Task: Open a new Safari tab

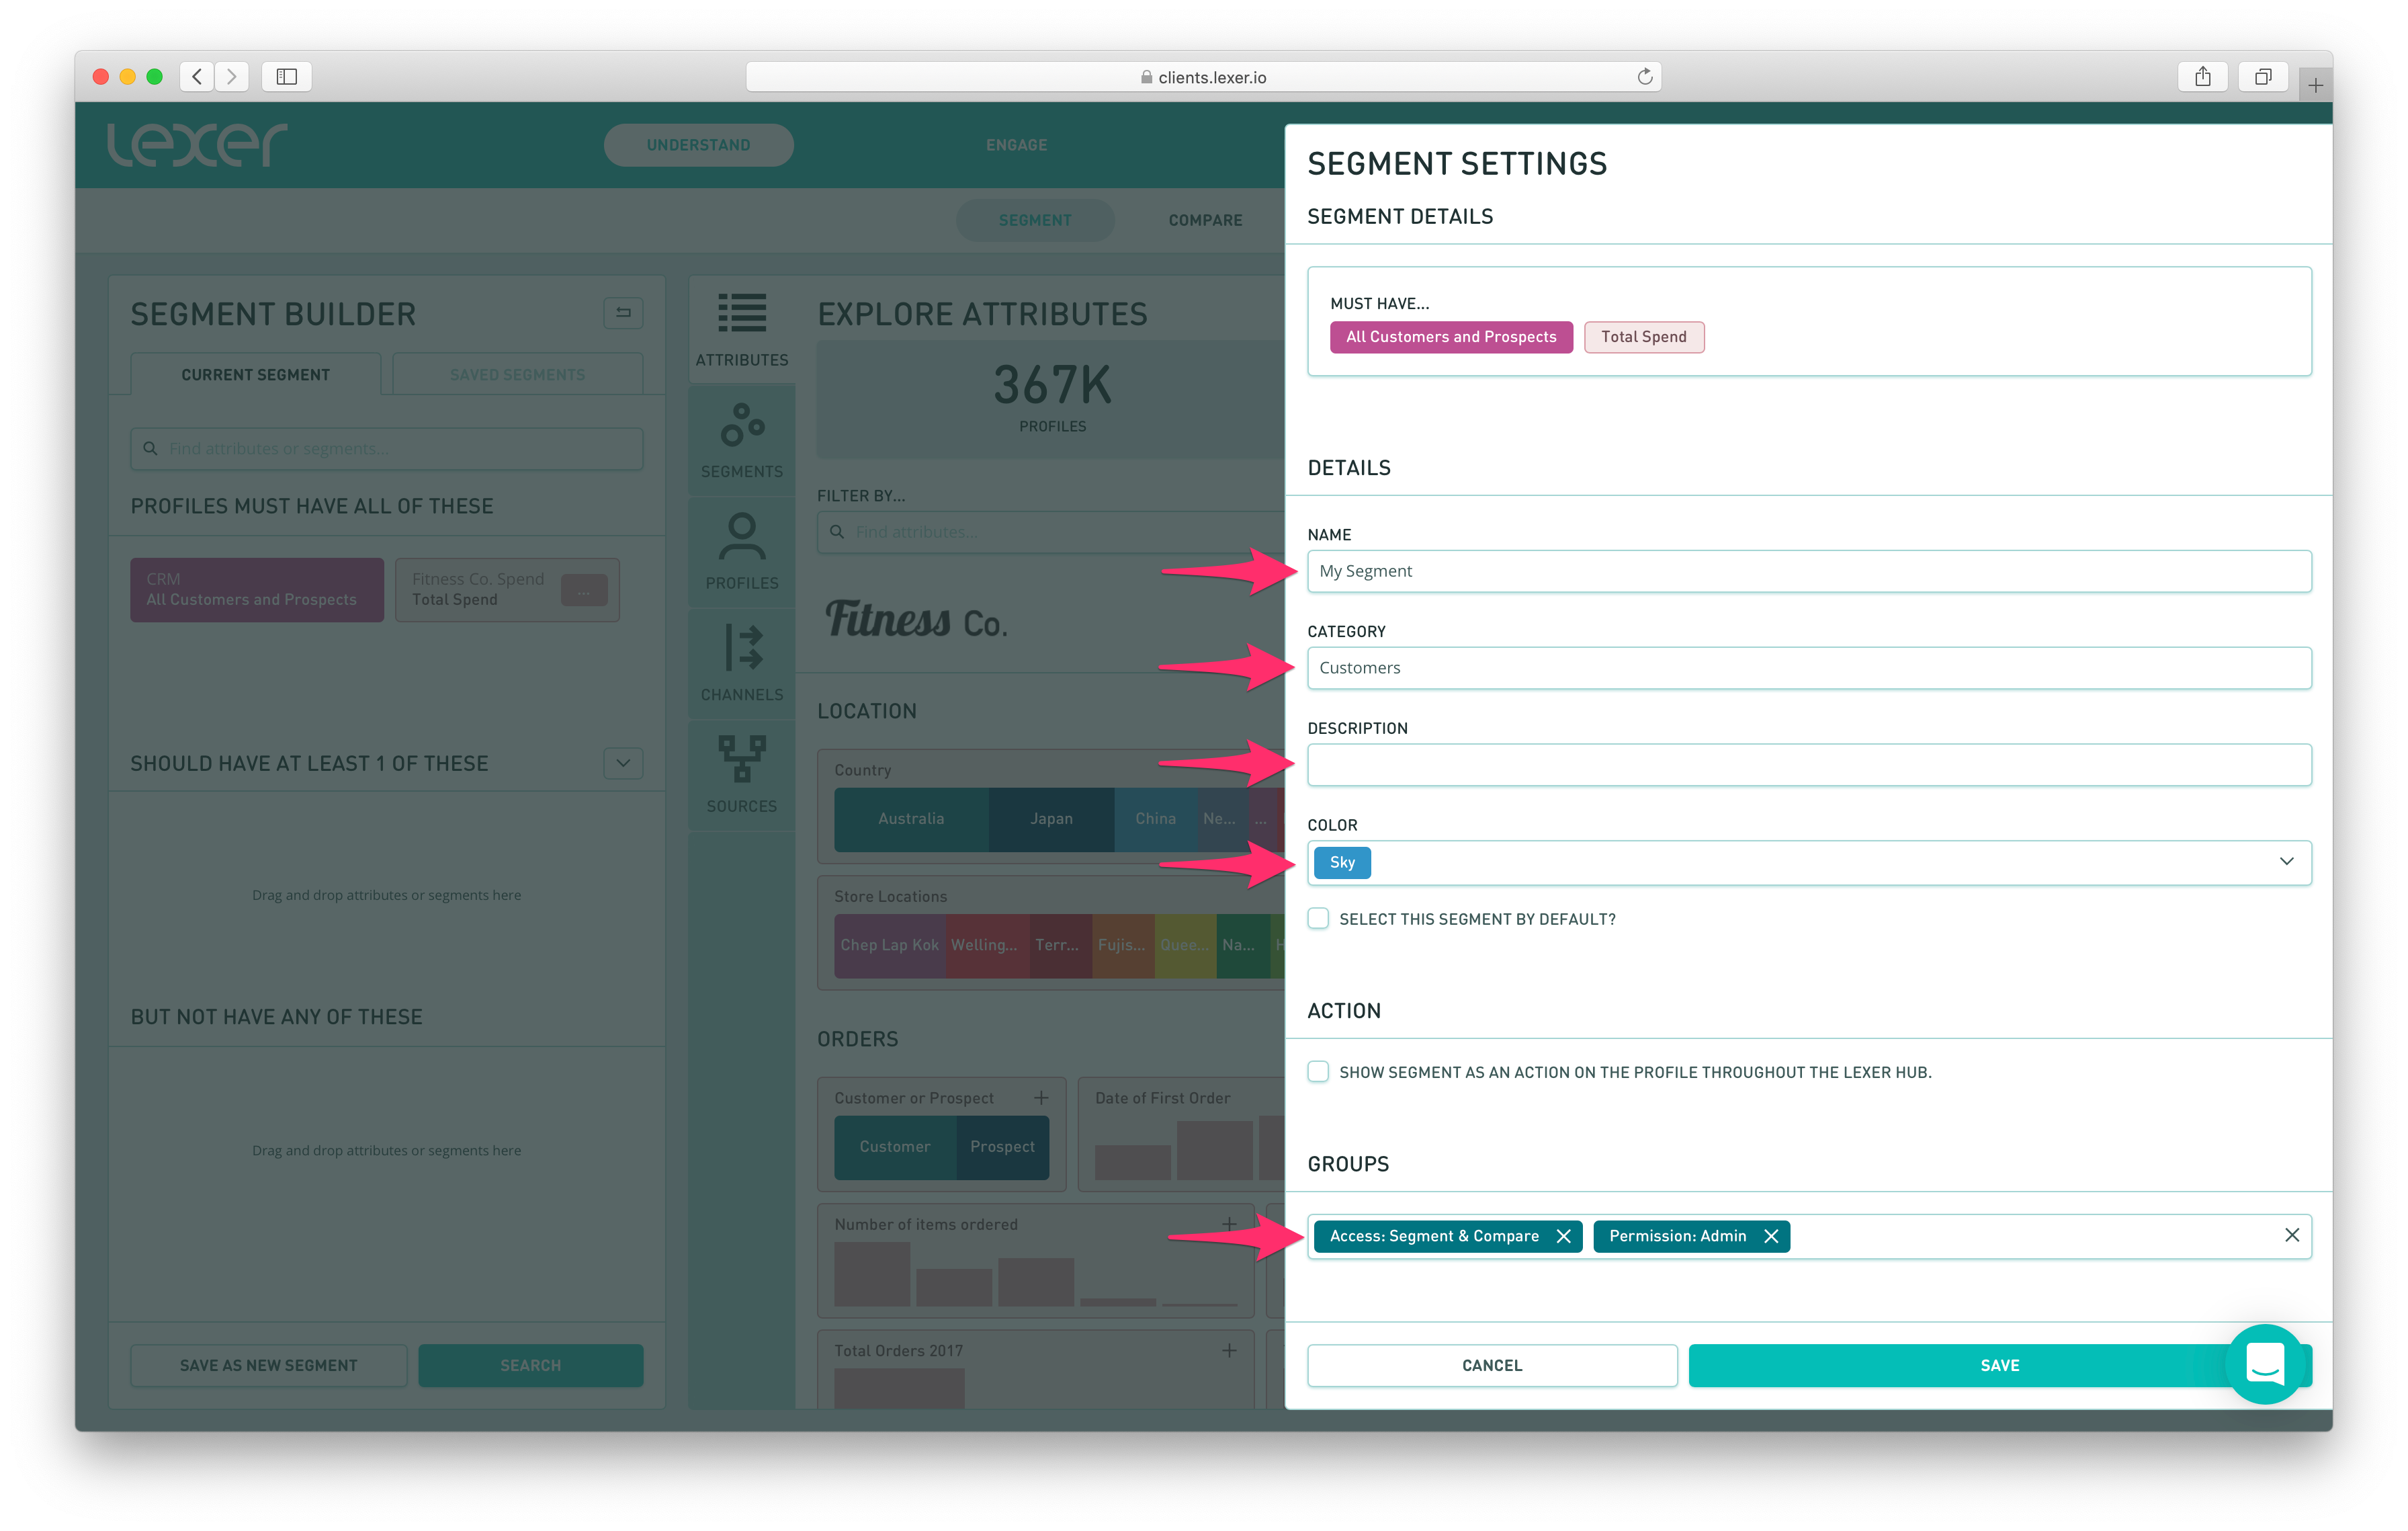Action: (x=2315, y=85)
